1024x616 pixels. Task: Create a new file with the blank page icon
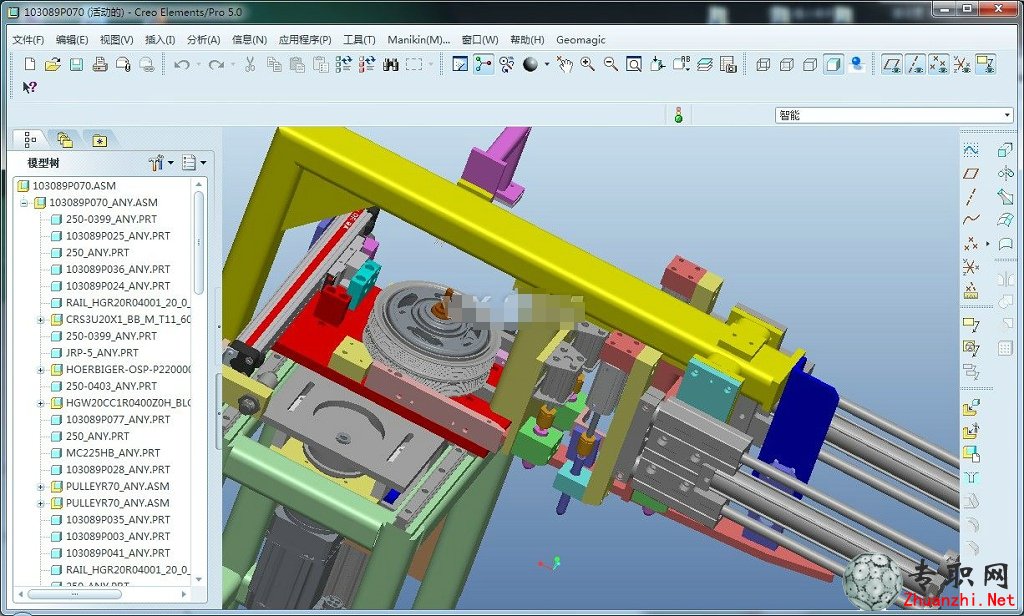pyautogui.click(x=29, y=64)
